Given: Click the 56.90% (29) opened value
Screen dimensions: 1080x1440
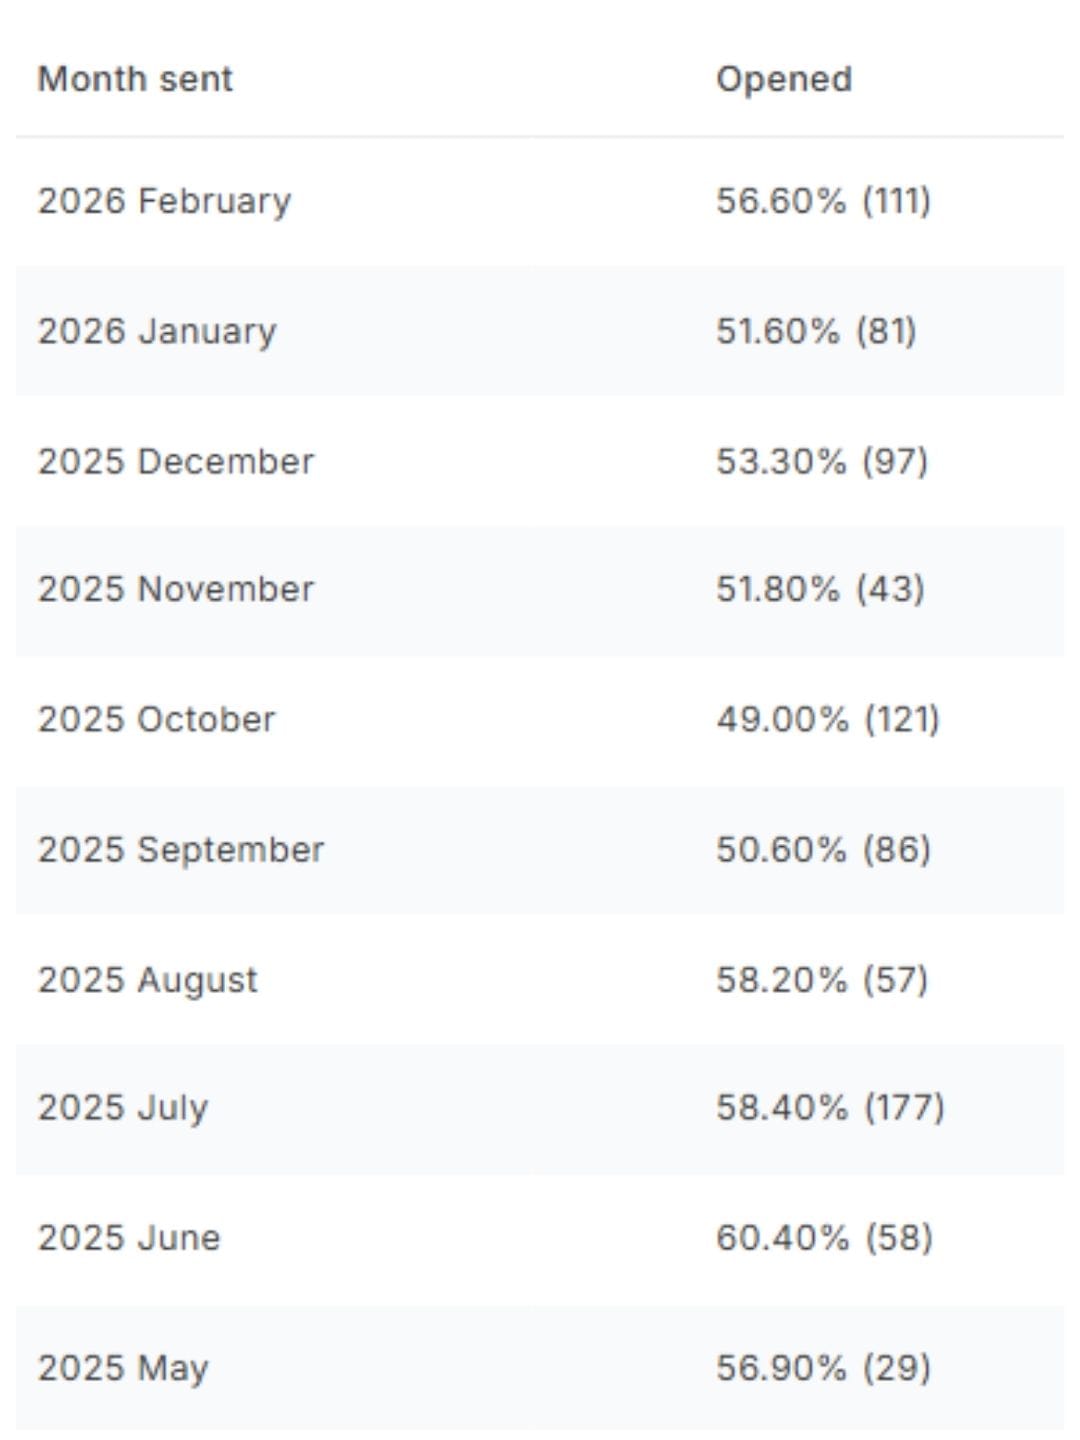Looking at the screenshot, I should 823,1367.
